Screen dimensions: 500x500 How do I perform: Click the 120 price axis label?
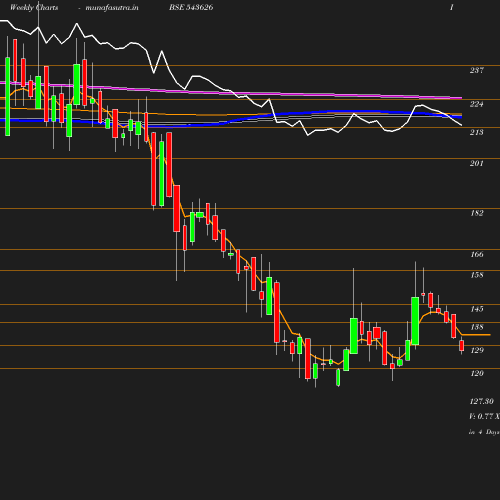pos(477,373)
